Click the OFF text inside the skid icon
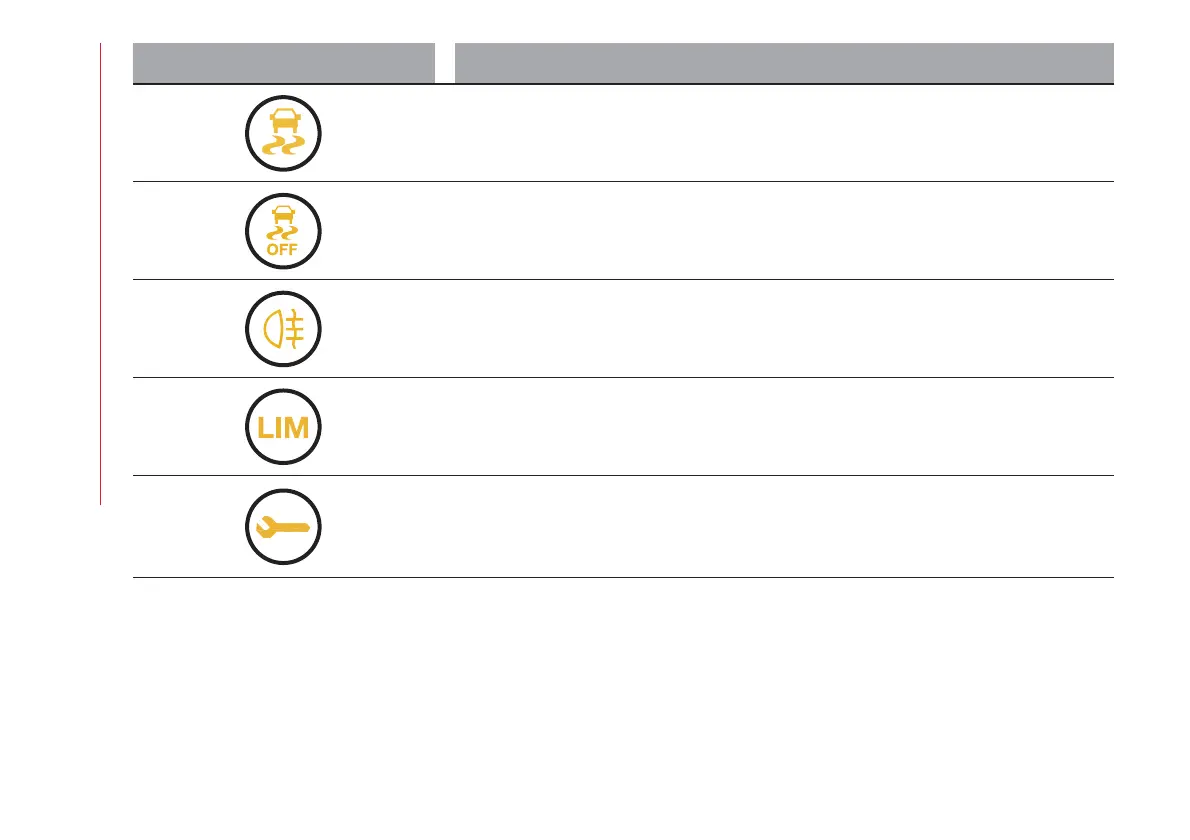 [x=284, y=250]
